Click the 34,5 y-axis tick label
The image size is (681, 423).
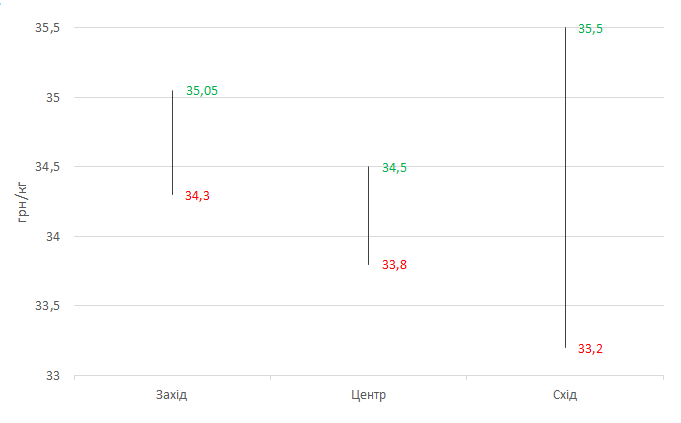tap(48, 167)
